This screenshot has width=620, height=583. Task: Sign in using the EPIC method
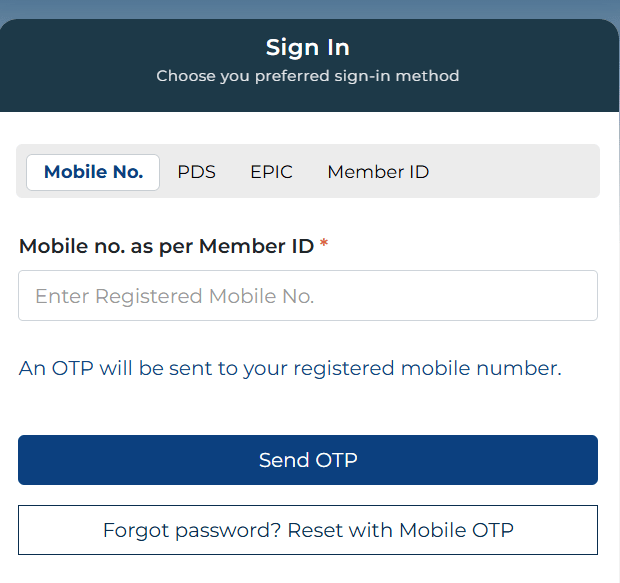point(271,172)
